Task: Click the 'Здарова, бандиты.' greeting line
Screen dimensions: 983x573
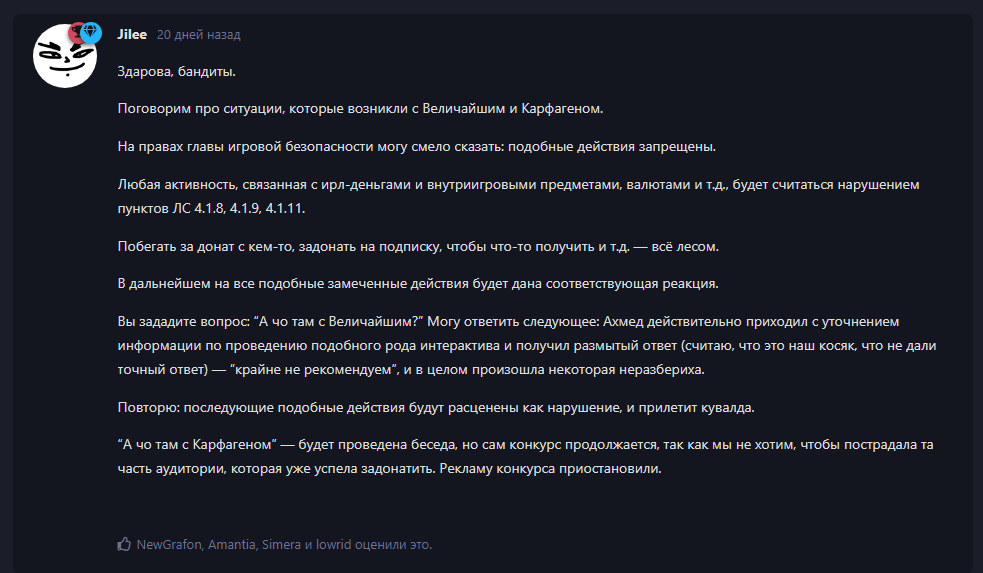Action: pyautogui.click(x=177, y=71)
